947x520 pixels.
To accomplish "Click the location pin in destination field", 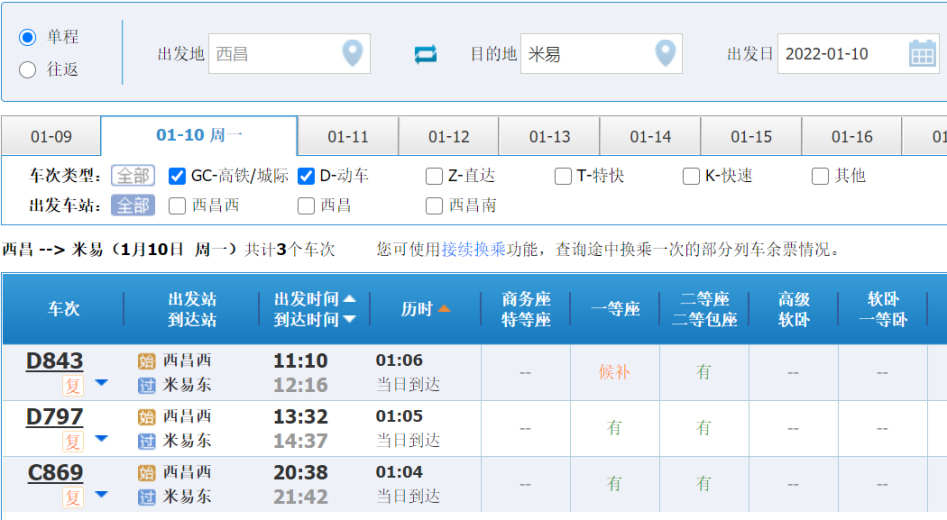I will [665, 54].
